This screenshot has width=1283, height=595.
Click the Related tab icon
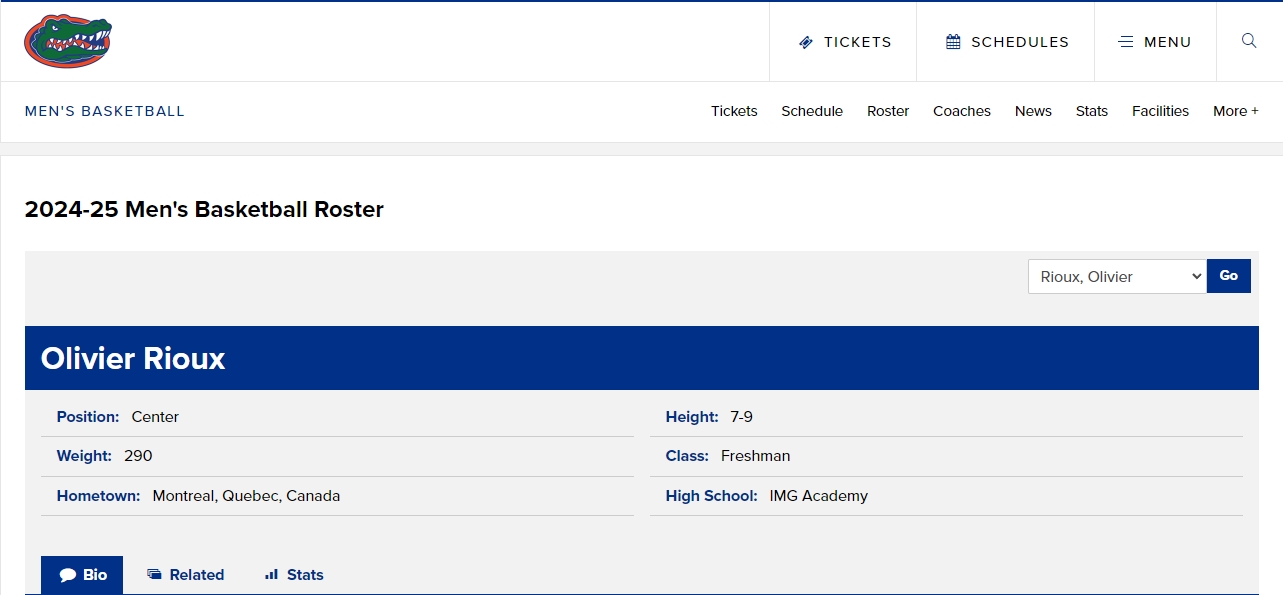154,574
